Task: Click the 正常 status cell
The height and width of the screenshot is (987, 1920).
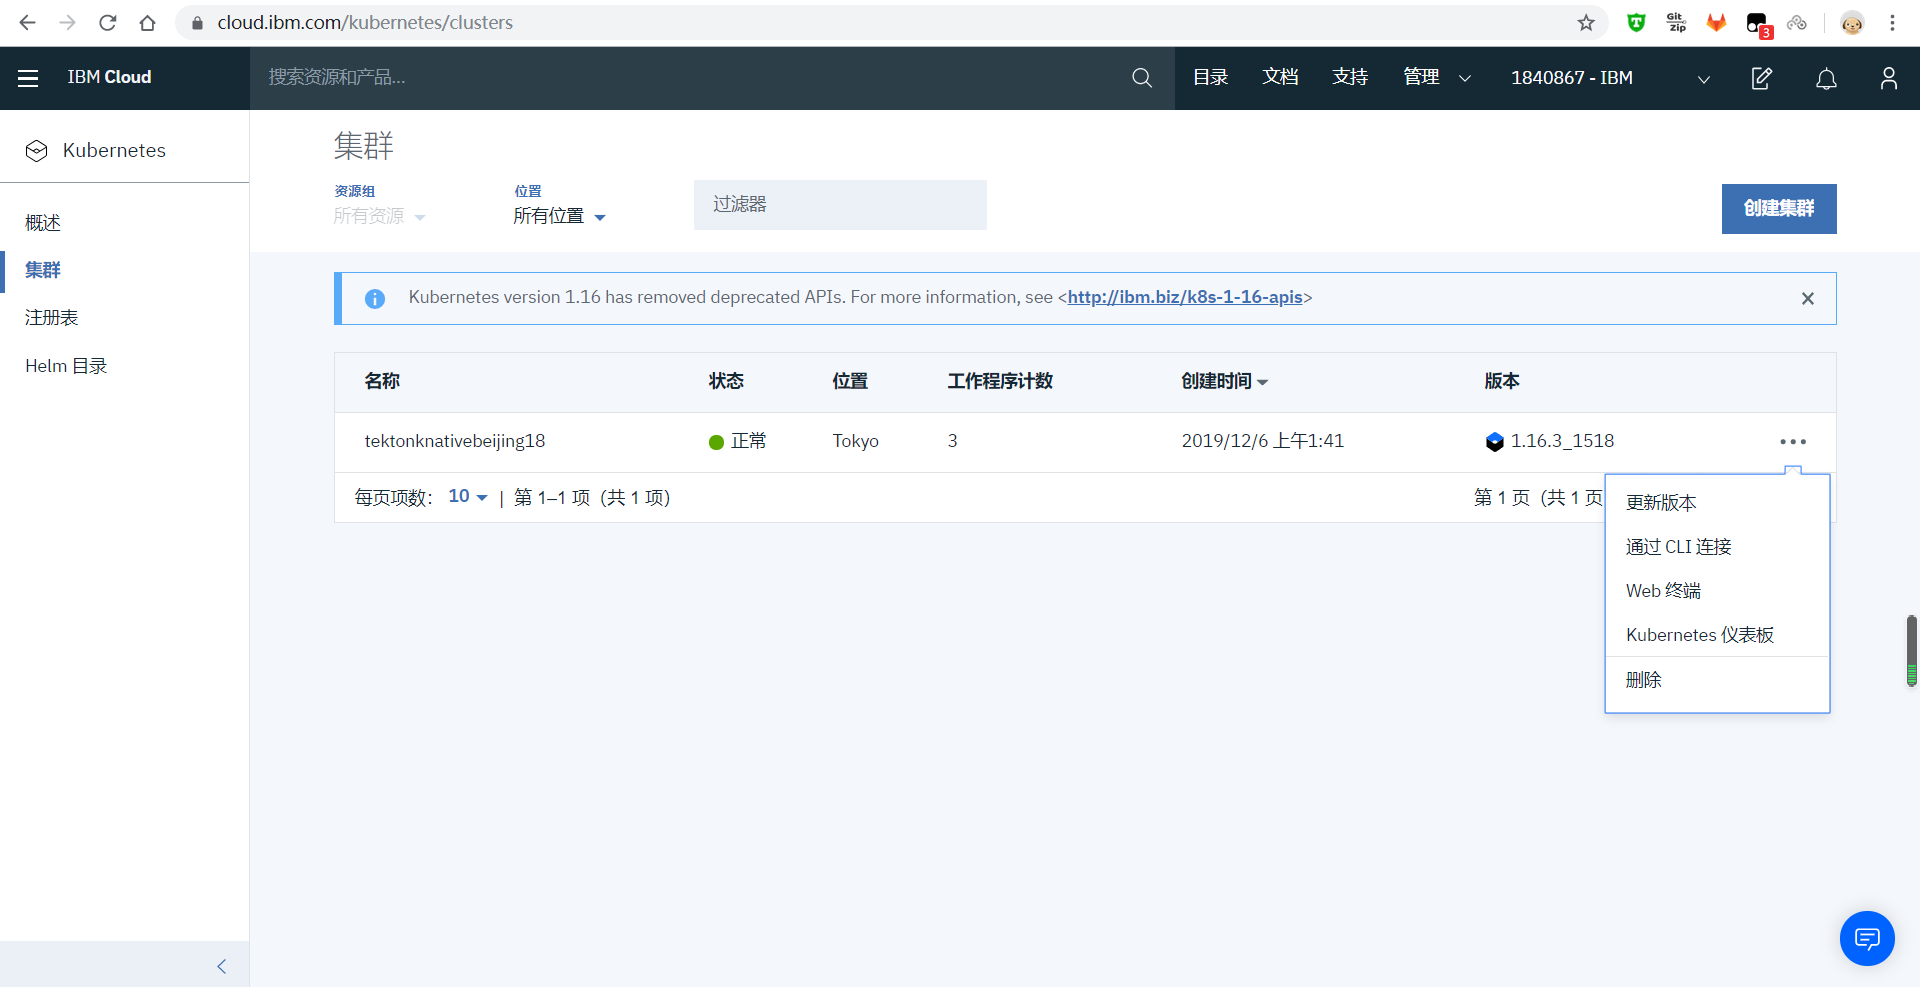Action: click(x=738, y=441)
